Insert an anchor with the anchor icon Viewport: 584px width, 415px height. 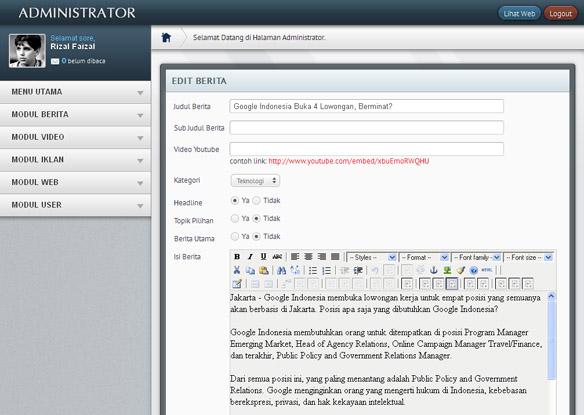pos(434,270)
